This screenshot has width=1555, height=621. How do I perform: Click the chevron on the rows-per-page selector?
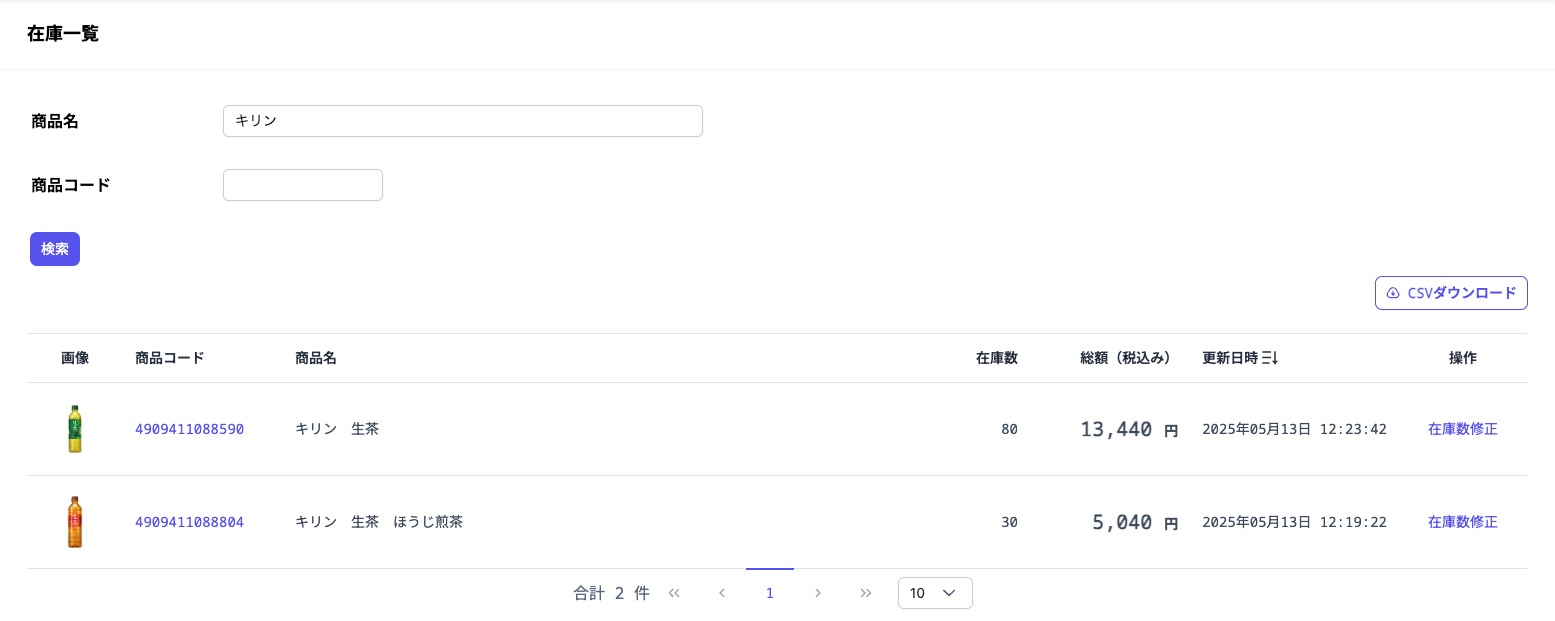click(x=949, y=593)
